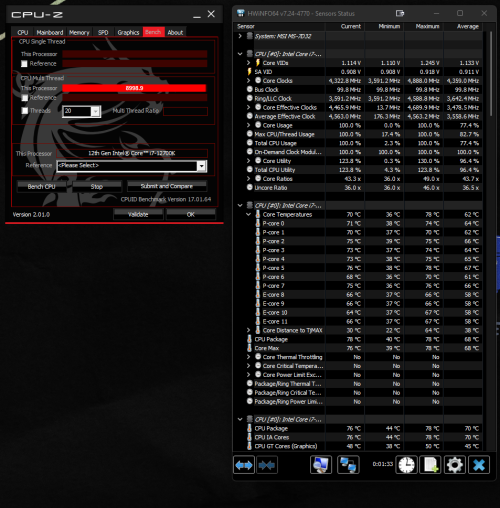The image size is (500, 508).
Task: Open HWiNFO remote network computers icon
Action: (348, 465)
